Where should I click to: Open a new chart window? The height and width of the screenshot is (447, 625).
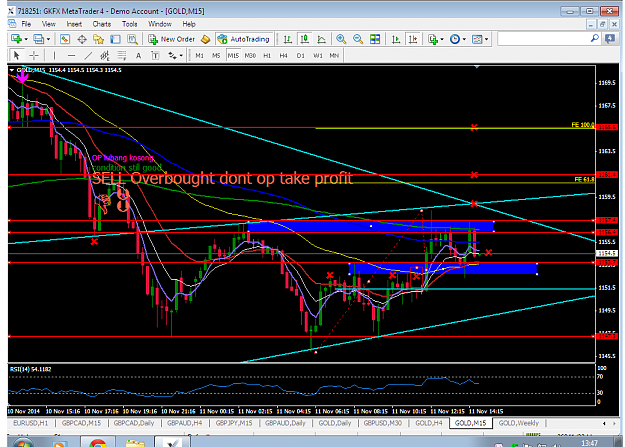coord(16,39)
